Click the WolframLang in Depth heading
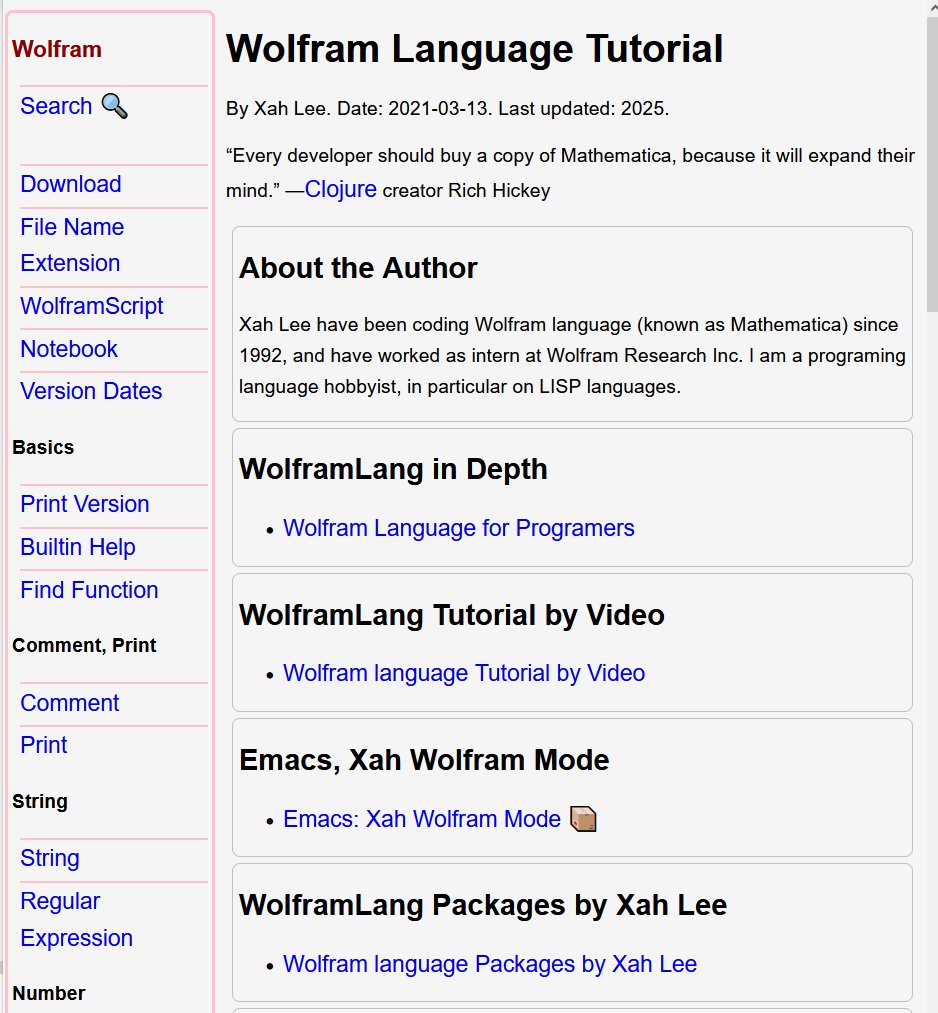 (393, 469)
